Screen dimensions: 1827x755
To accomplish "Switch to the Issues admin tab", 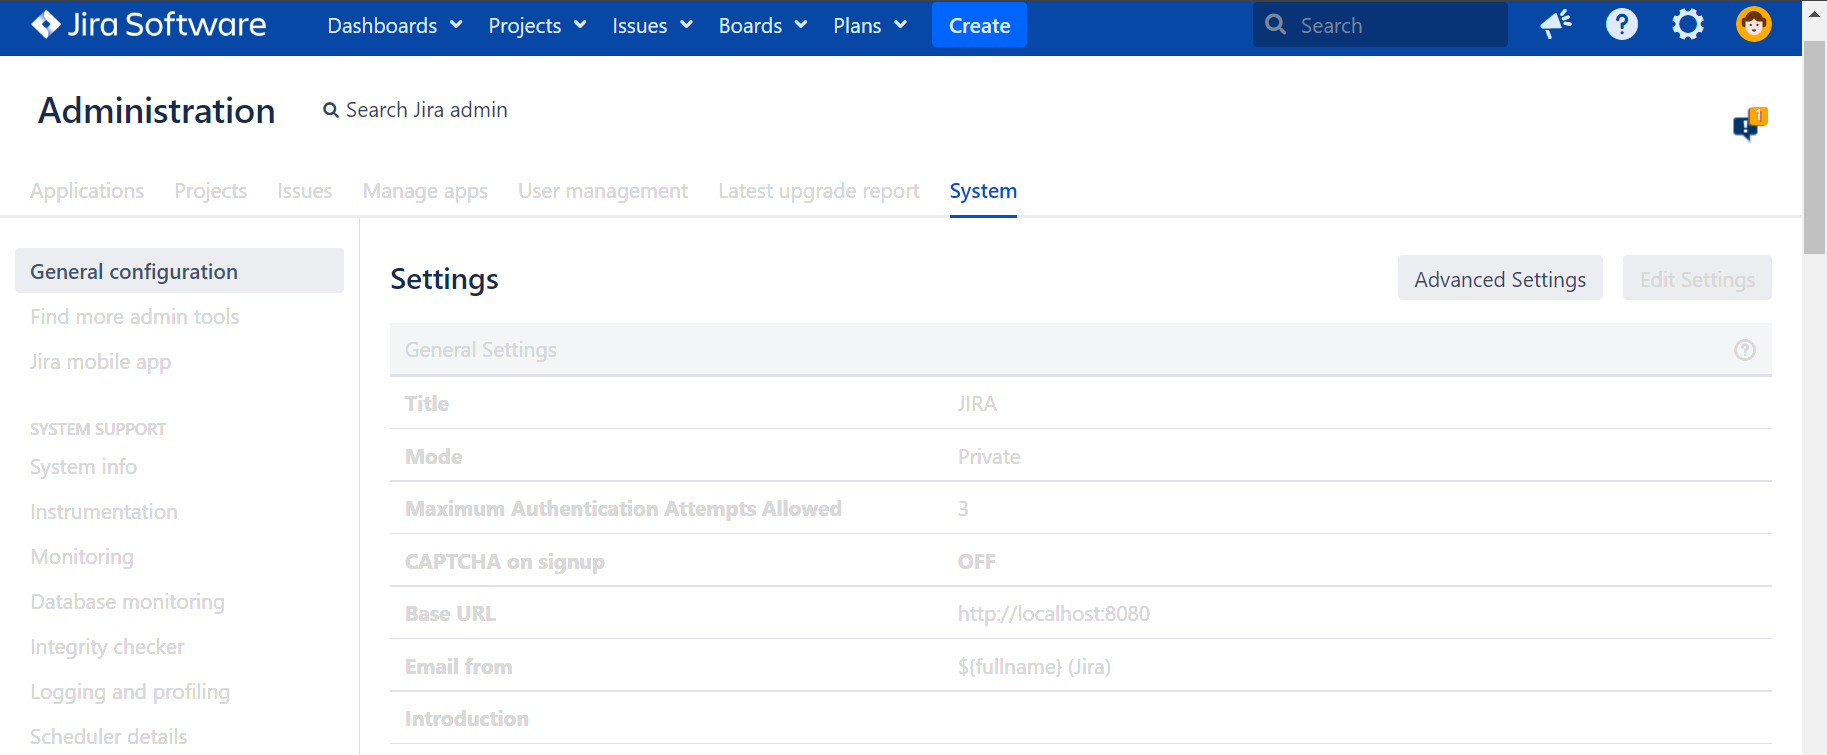I will 305,191.
